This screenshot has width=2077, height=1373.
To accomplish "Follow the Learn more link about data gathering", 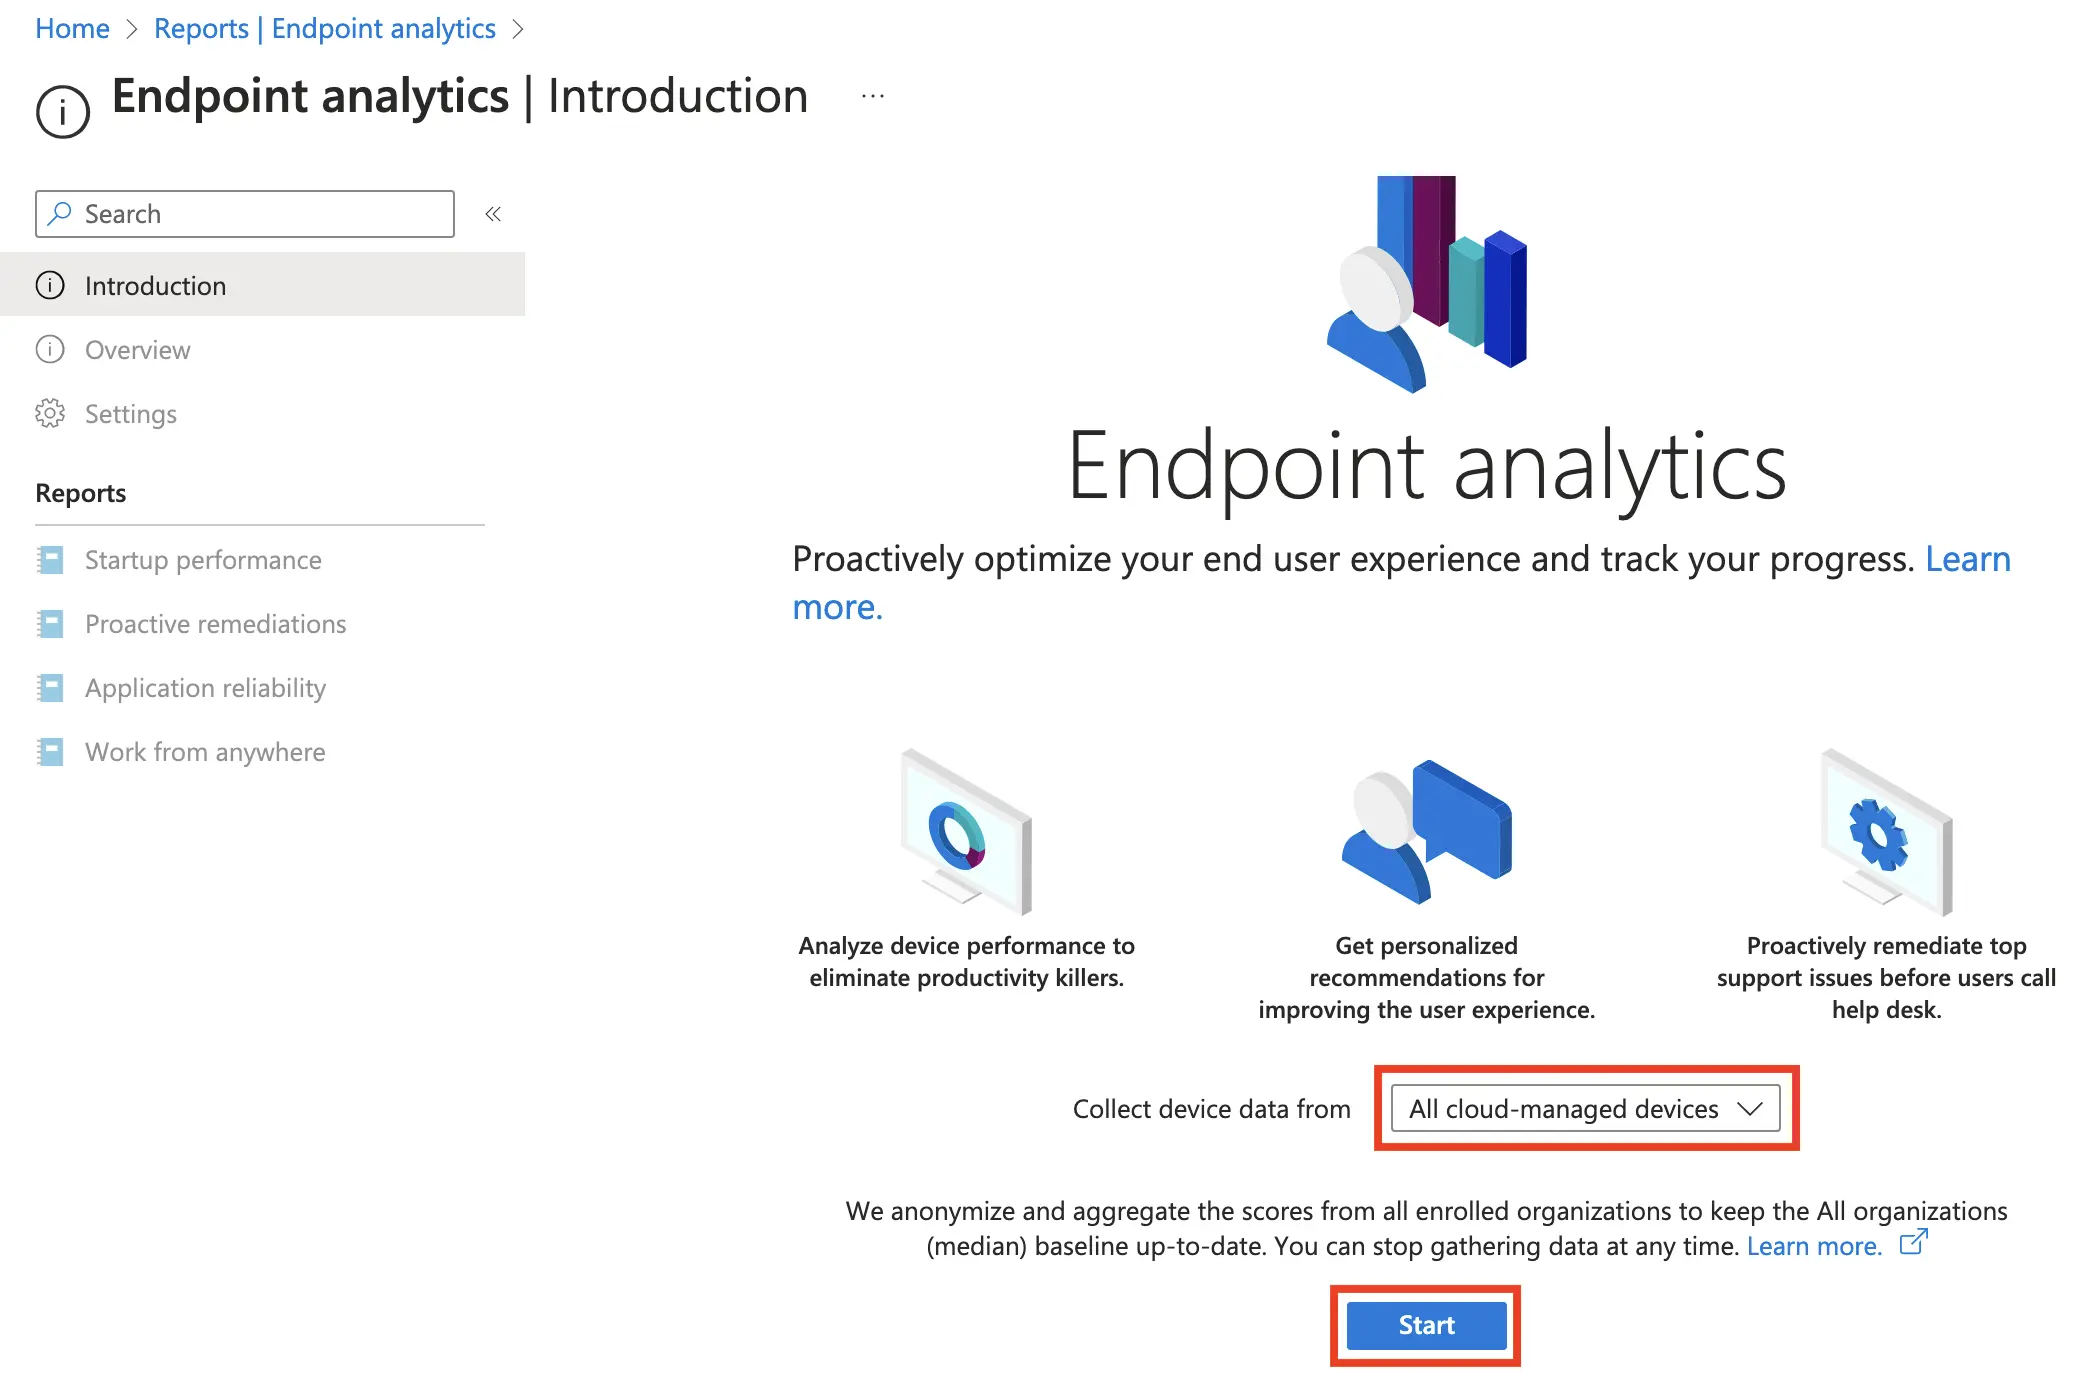I will [x=1814, y=1246].
